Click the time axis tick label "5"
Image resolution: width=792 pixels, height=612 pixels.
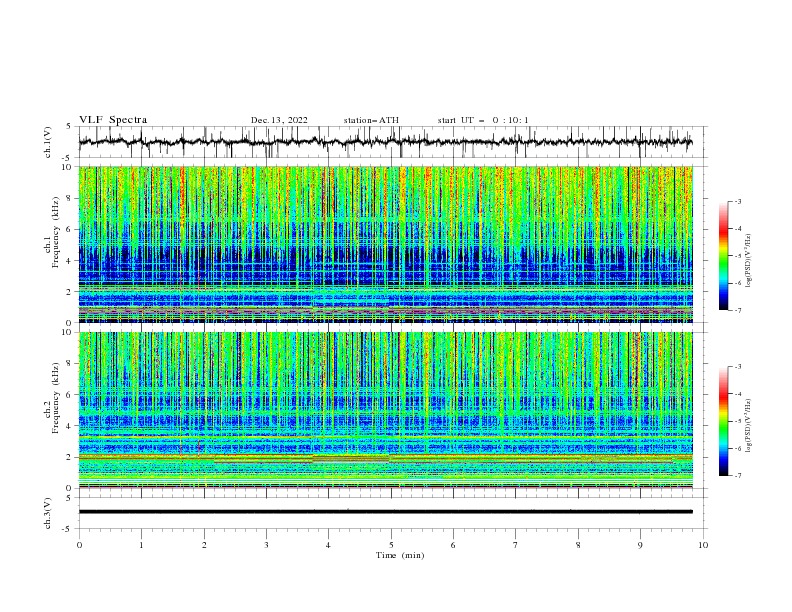tap(391, 545)
